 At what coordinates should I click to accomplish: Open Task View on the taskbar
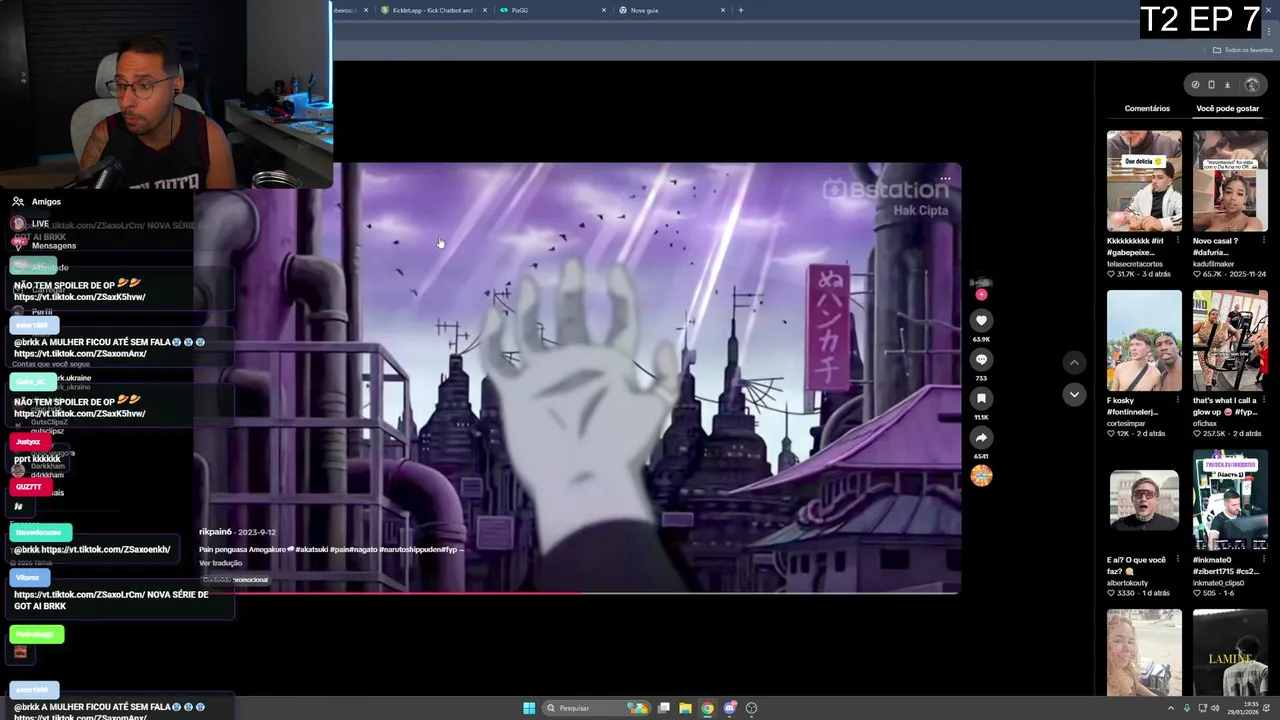point(663,708)
